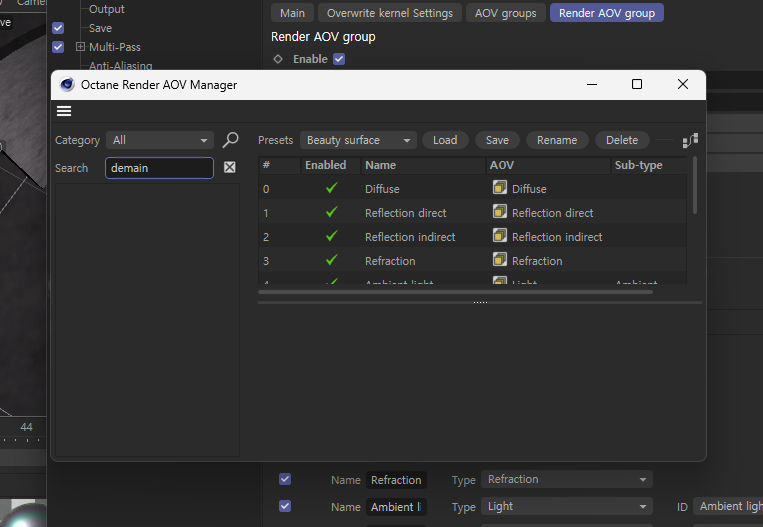This screenshot has width=763, height=527.
Task: Select the Refraction name cell in row 3
Action: point(390,261)
